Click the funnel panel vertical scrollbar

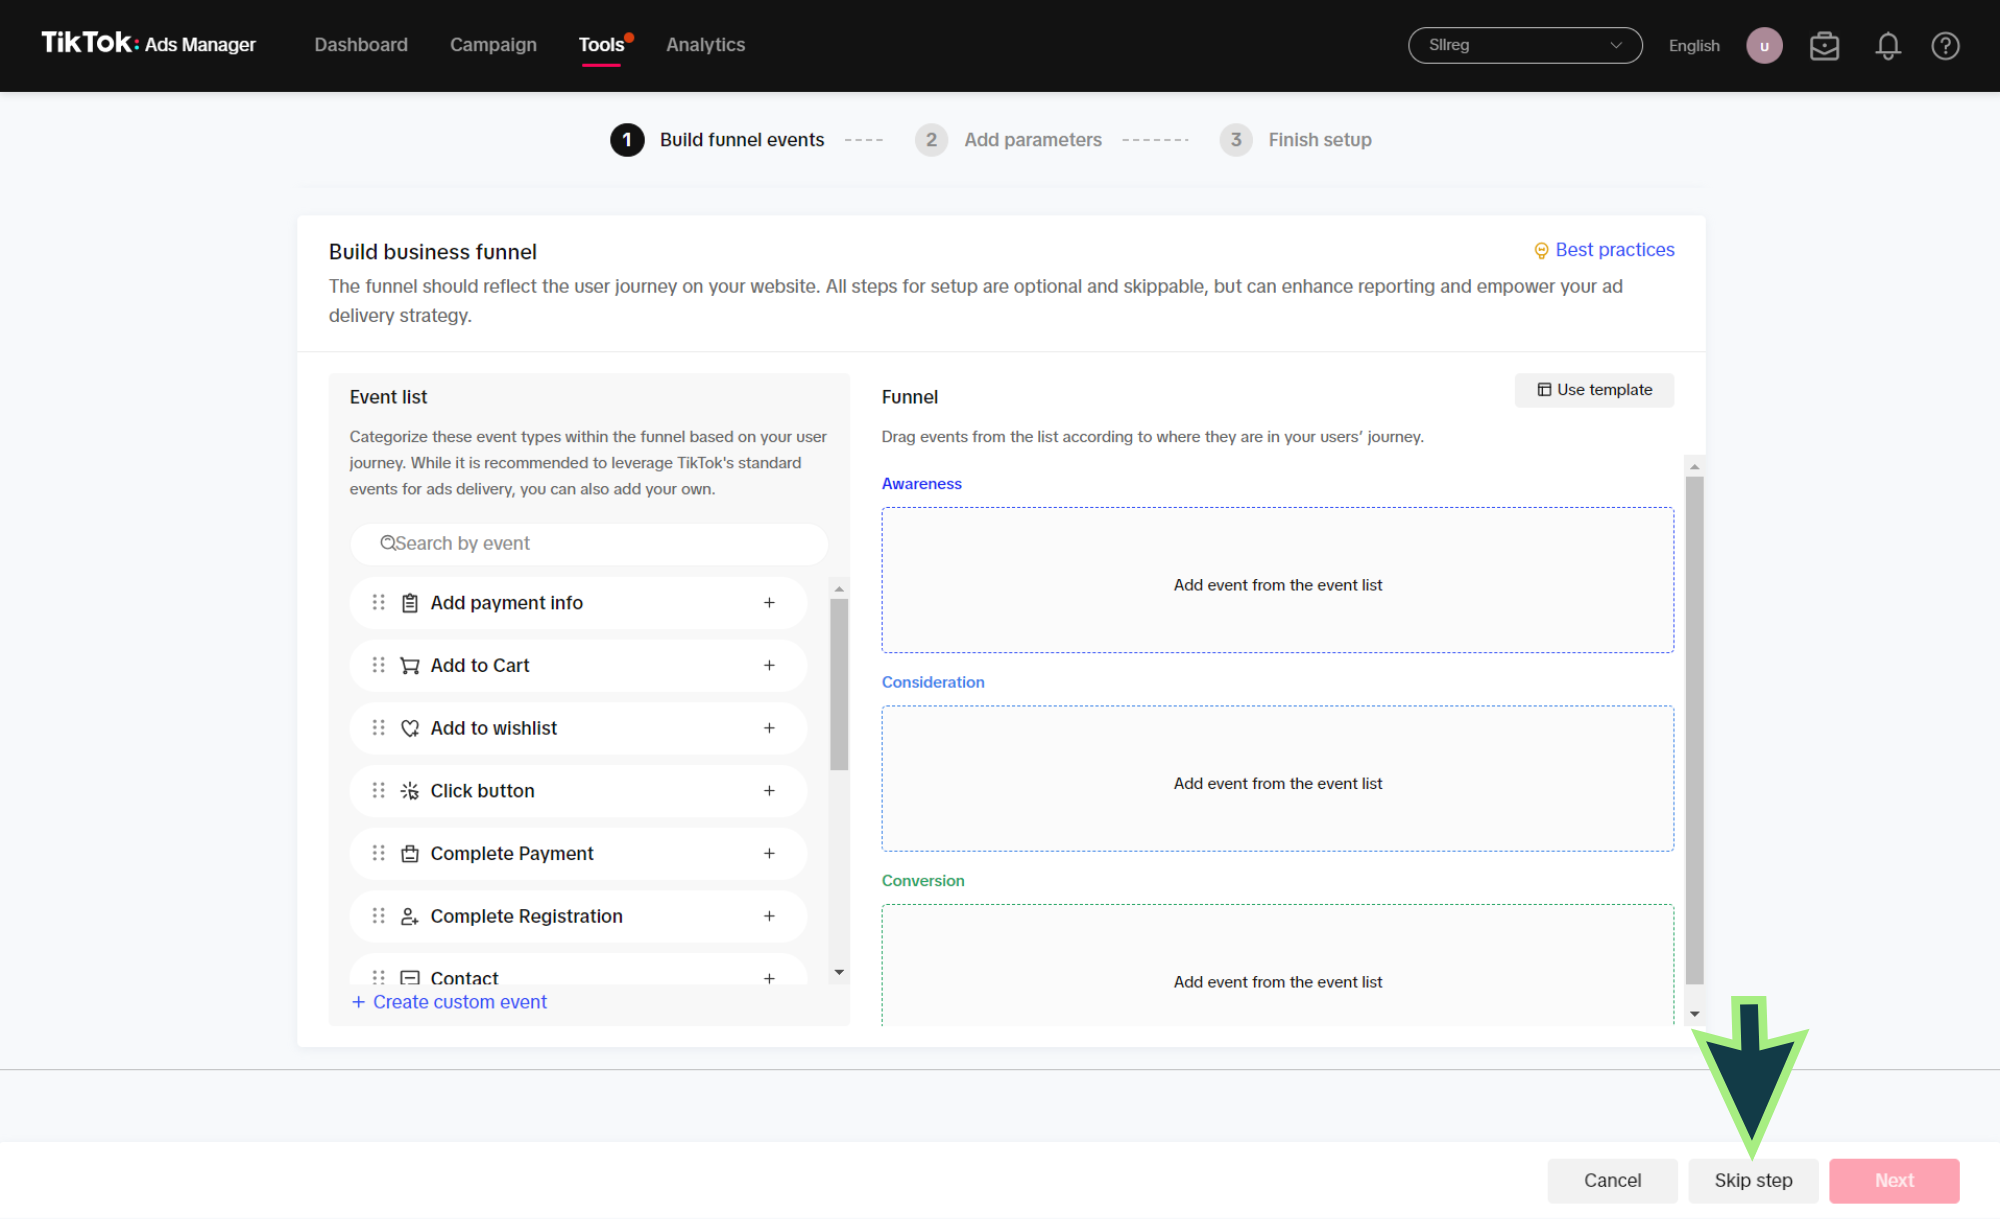tap(1694, 730)
